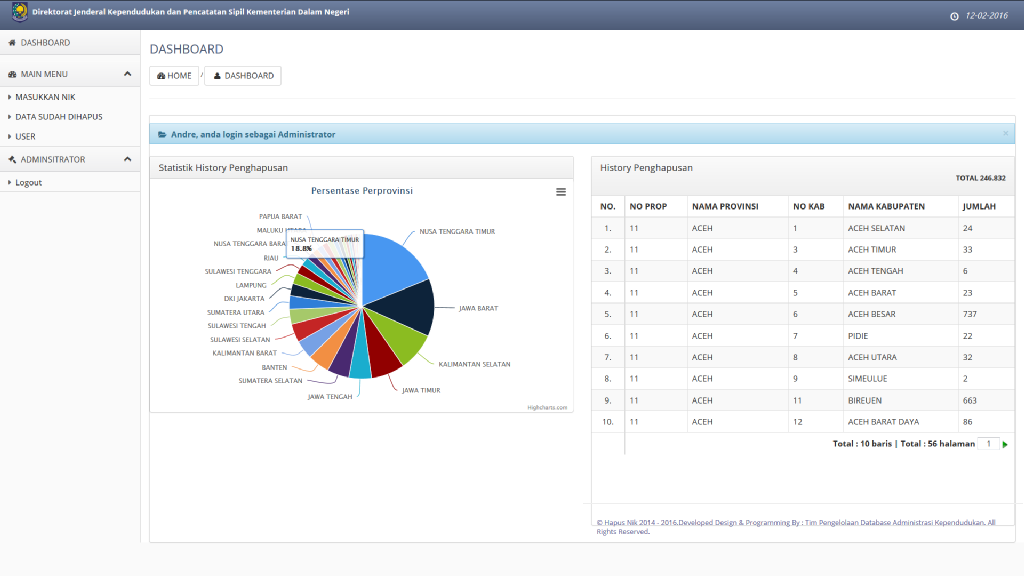Open MASUKKAN NIK menu item
The image size is (1024, 576).
click(45, 97)
